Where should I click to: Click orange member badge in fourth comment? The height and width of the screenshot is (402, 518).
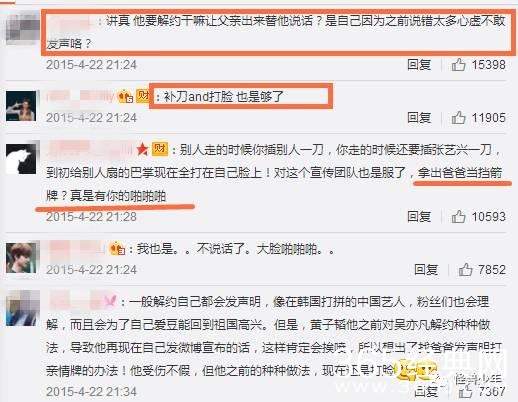117,248
